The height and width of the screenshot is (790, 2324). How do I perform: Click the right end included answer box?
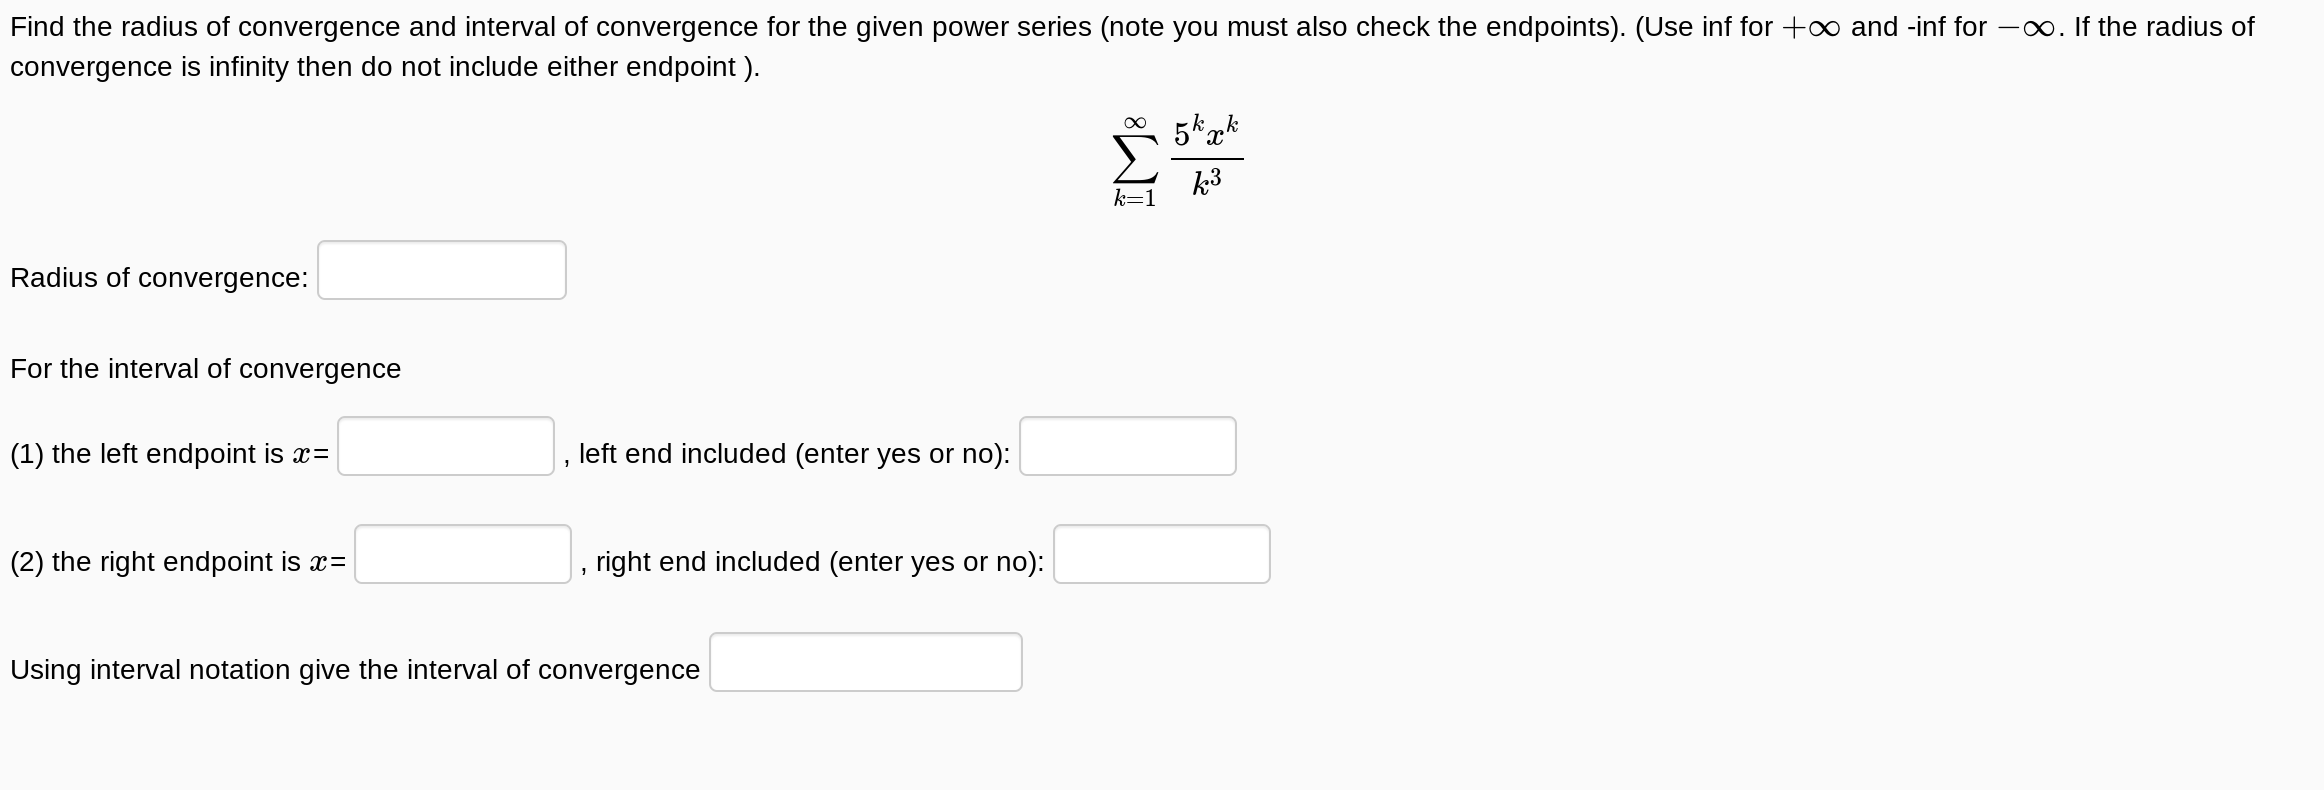[1160, 554]
